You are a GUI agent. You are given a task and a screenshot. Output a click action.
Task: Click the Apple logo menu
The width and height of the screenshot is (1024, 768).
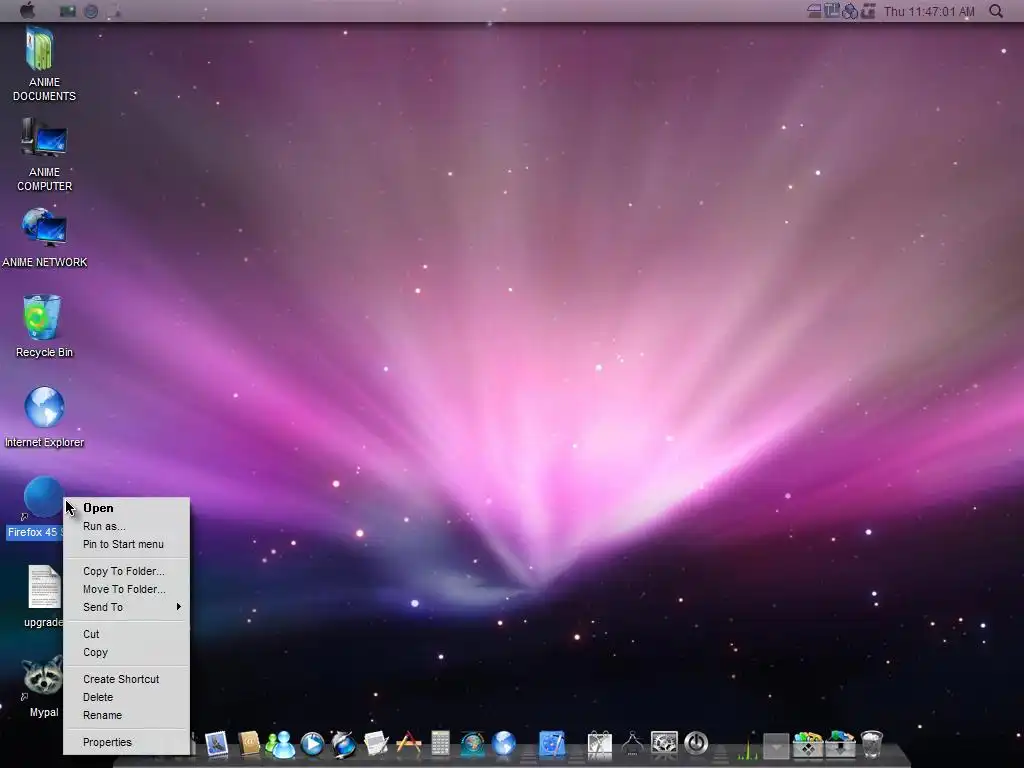[27, 10]
